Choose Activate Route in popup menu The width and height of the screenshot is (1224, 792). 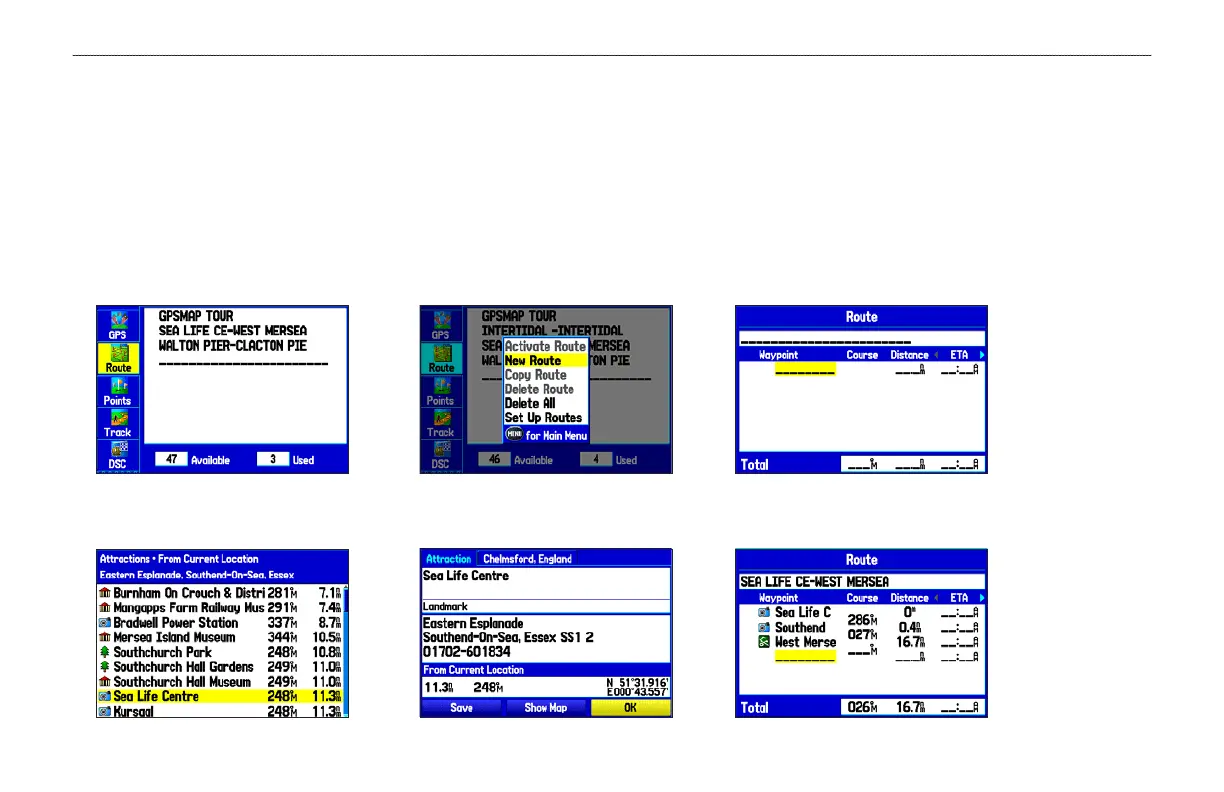pos(545,346)
